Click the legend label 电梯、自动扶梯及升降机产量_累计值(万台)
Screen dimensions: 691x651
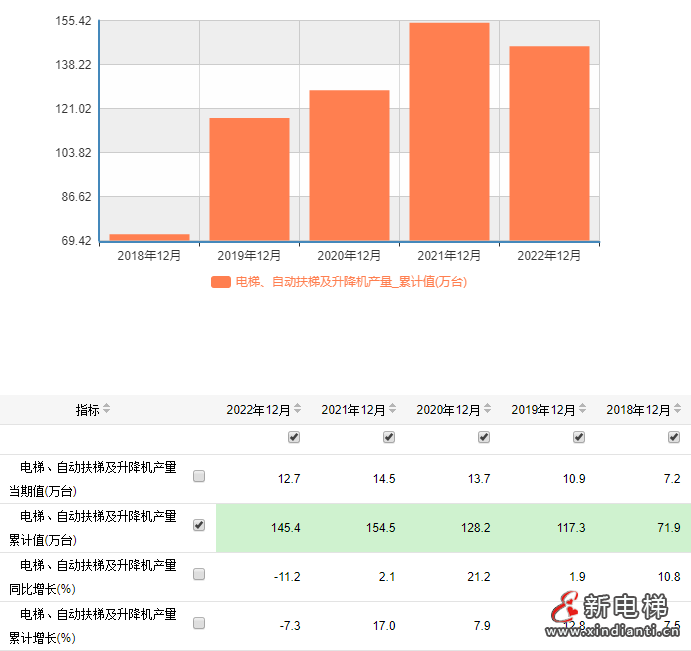[350, 282]
